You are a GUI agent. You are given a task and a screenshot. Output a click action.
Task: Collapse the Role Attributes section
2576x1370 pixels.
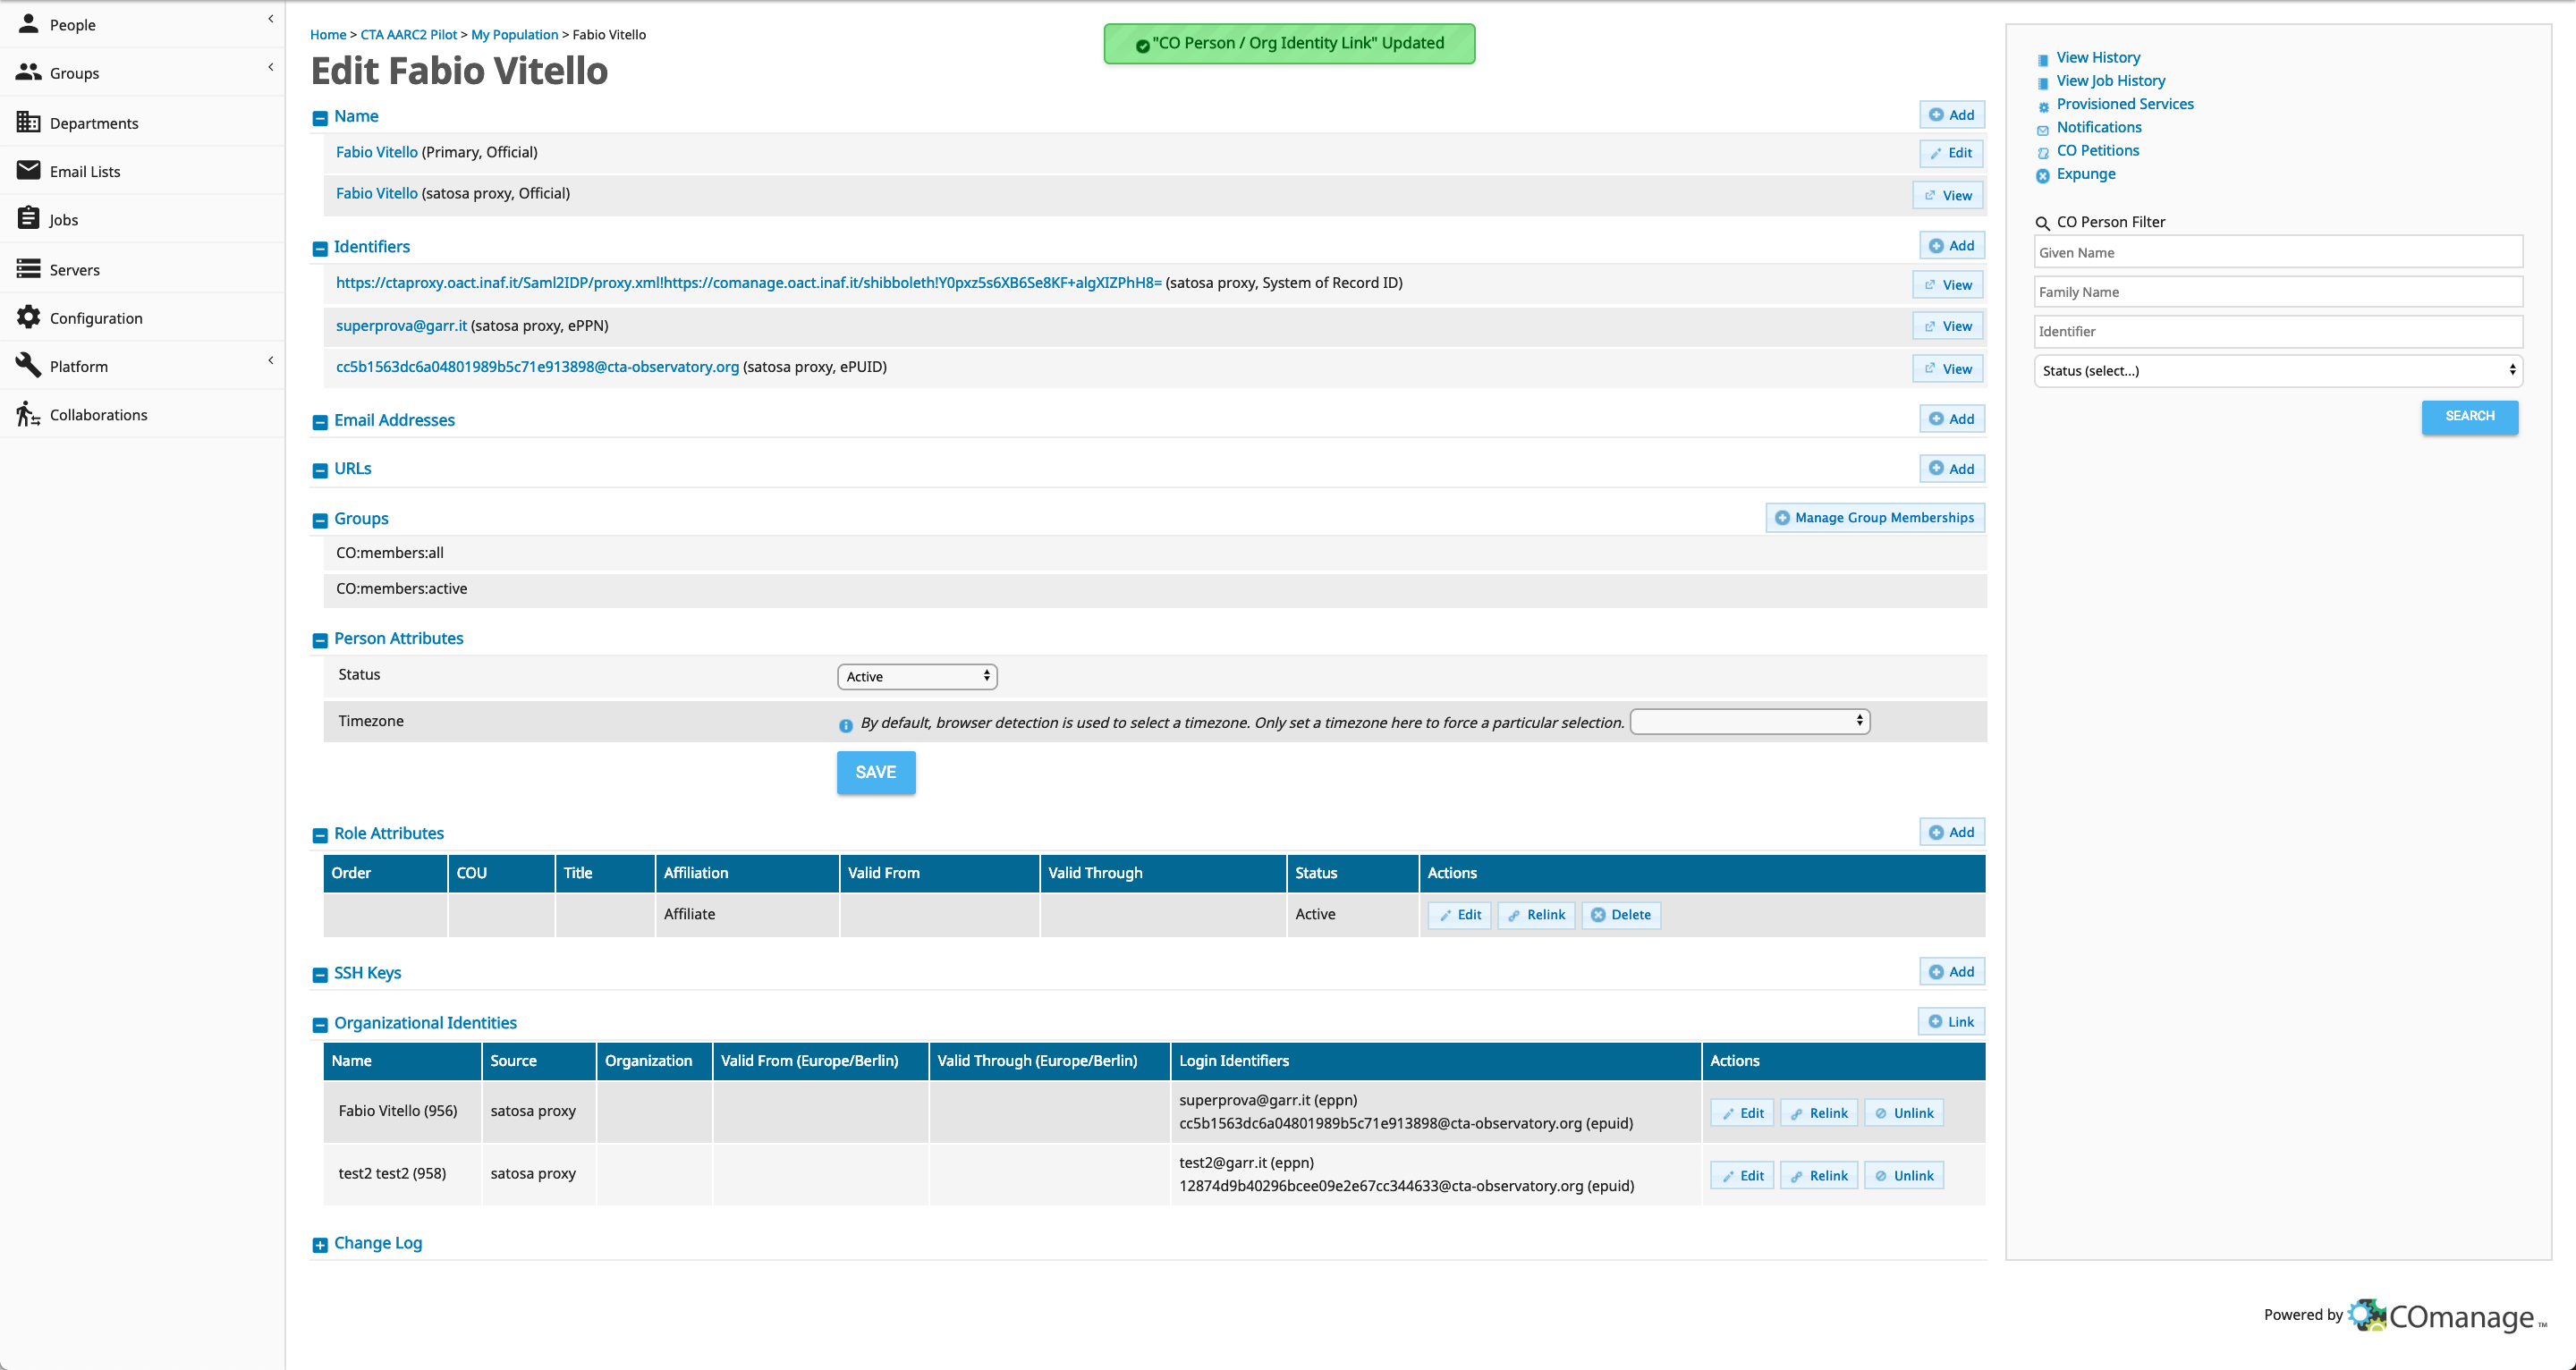[x=320, y=835]
